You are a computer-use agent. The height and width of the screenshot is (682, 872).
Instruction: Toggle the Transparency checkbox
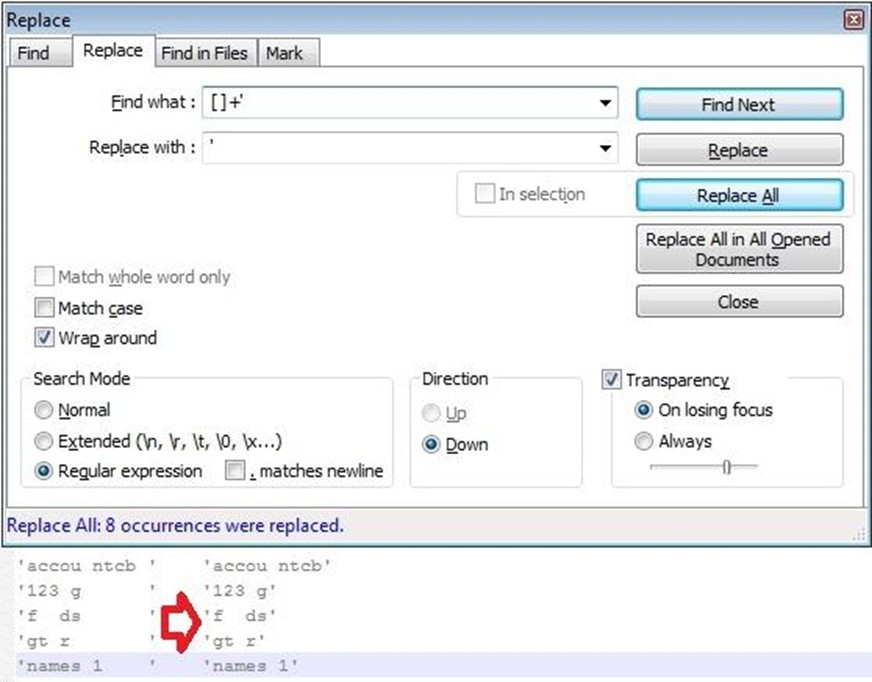tap(611, 380)
